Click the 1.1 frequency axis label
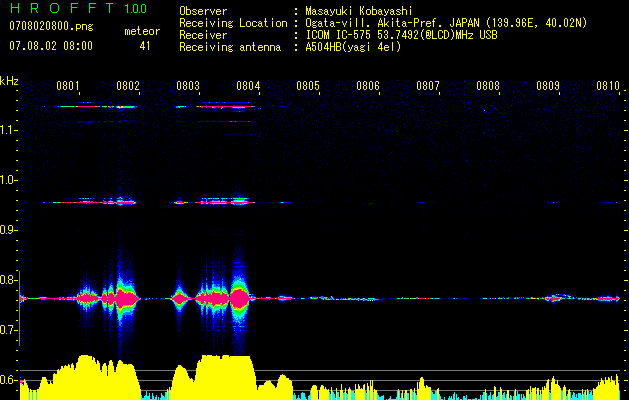 point(8,130)
